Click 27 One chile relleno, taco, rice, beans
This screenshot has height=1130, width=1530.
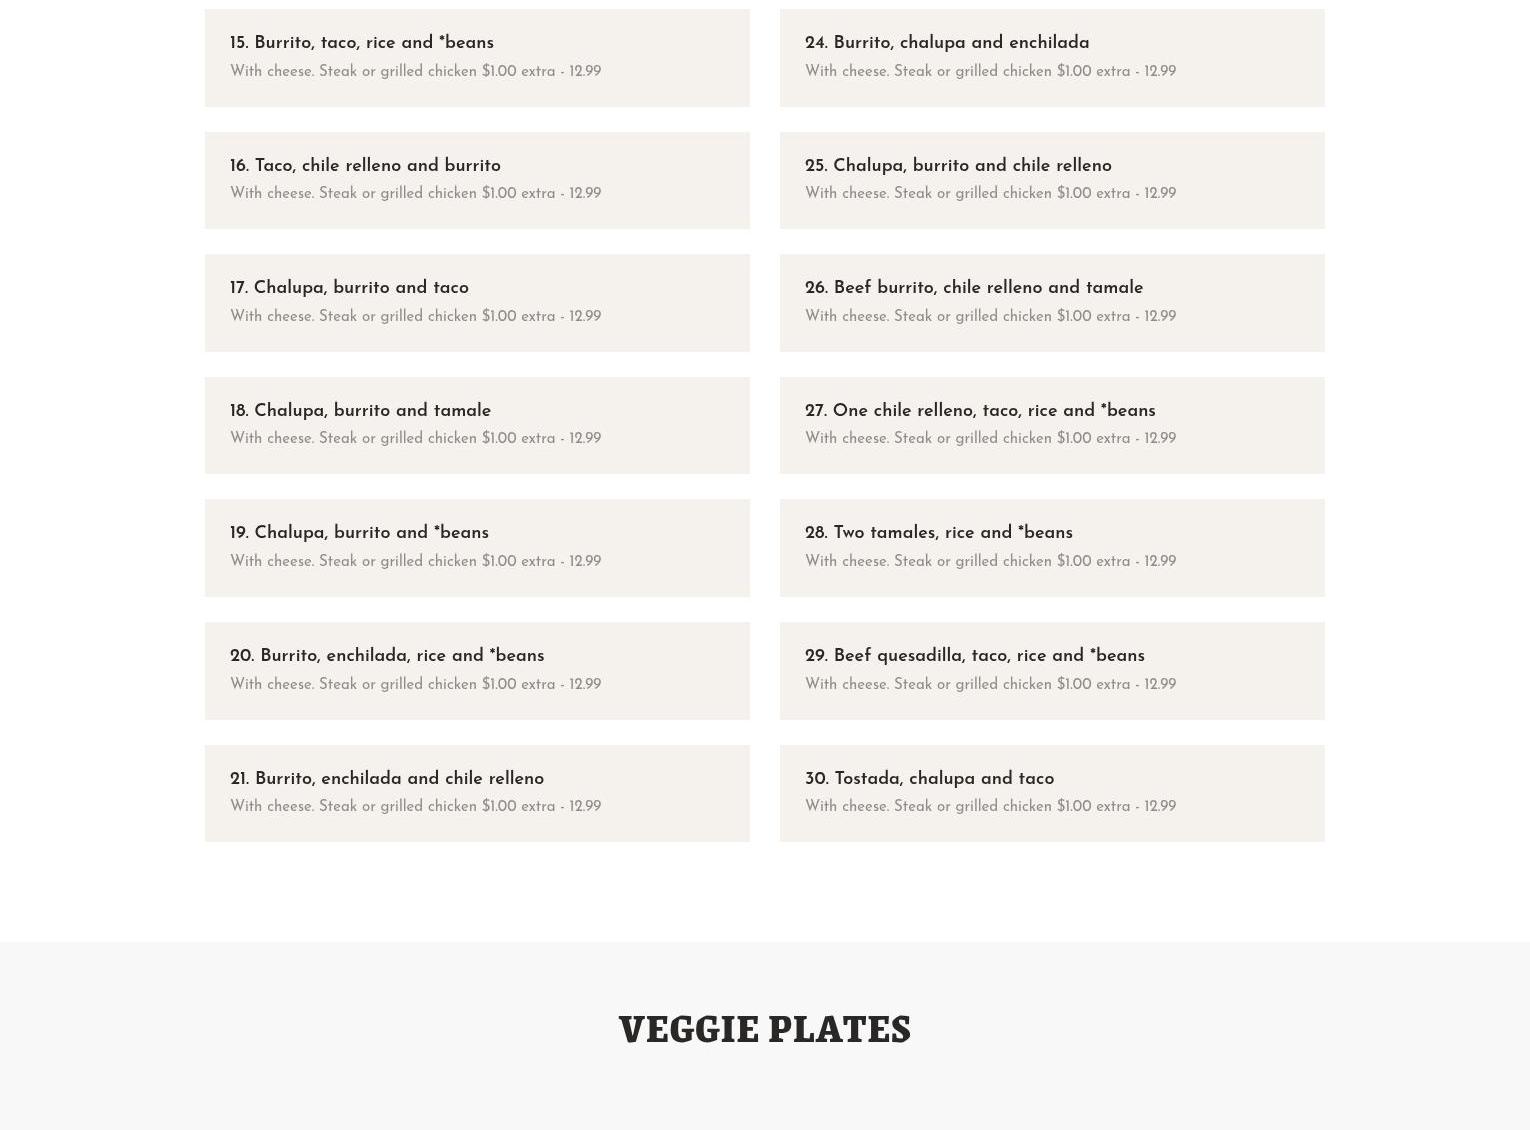[1052, 425]
